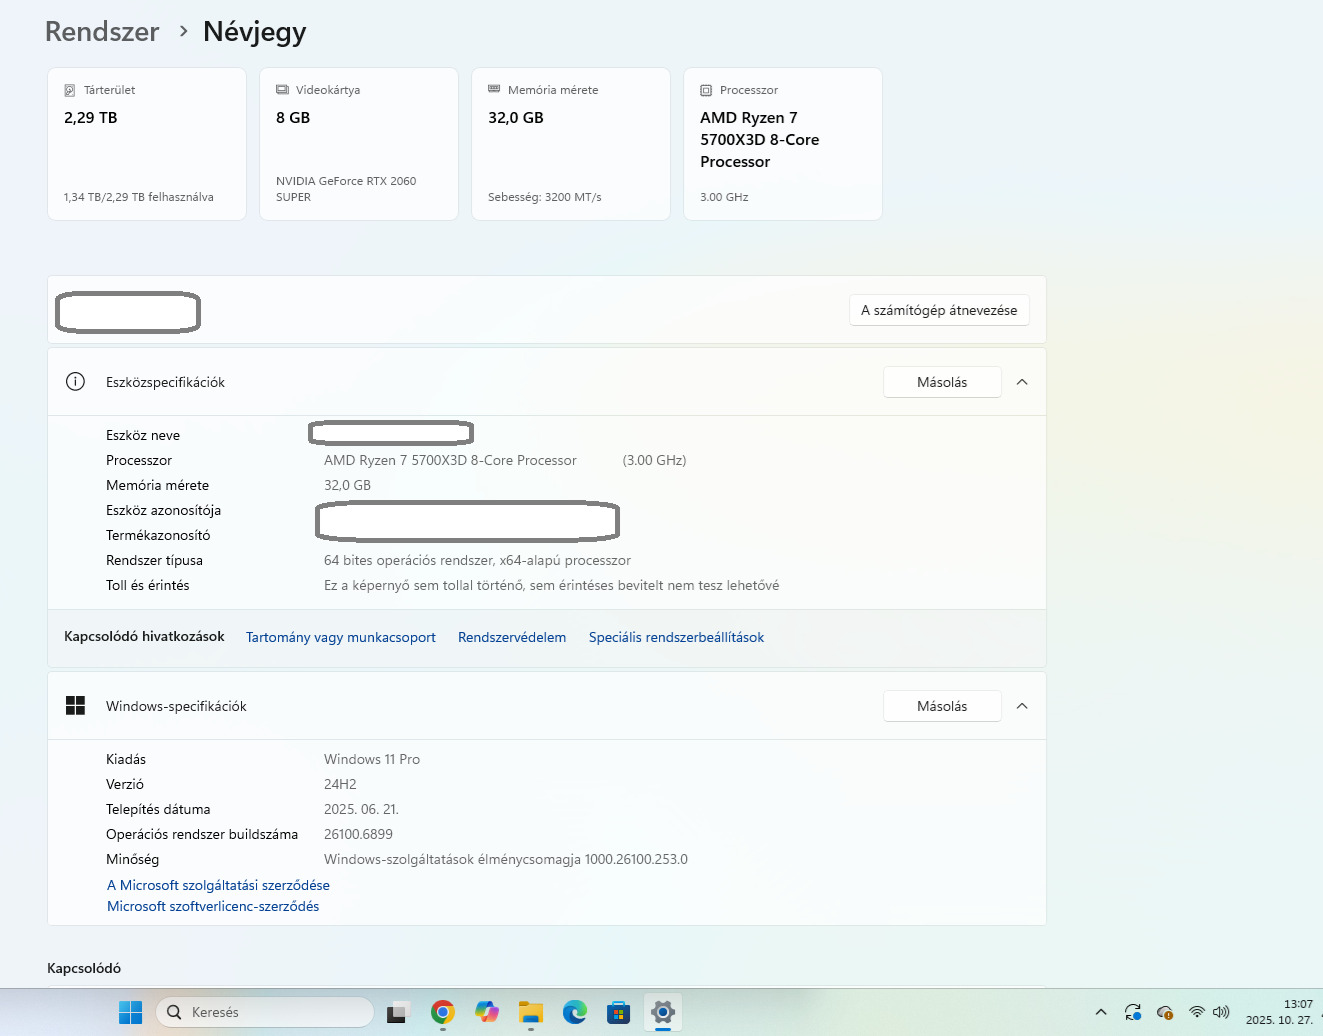Collapse the Eszközspecifikációk section chevron

(1022, 382)
